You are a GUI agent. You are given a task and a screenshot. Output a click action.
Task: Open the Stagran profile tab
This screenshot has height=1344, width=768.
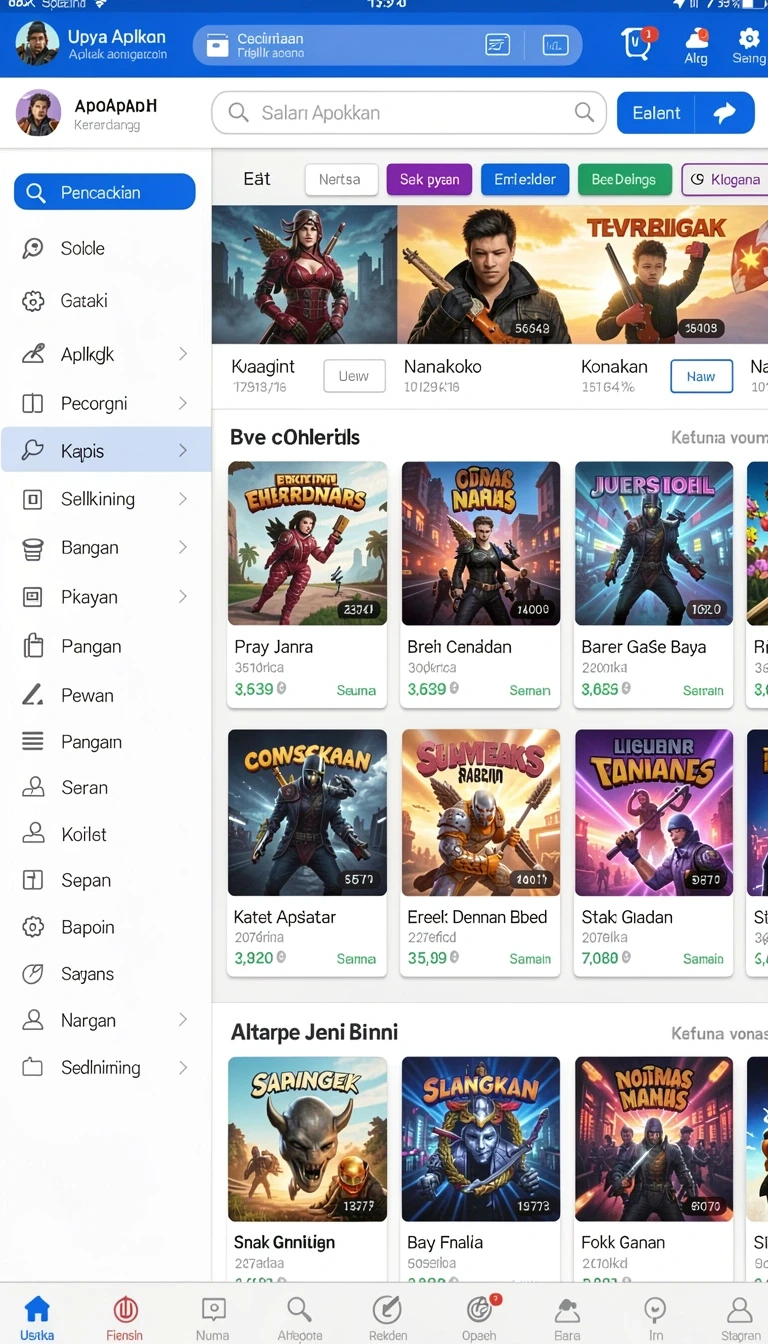pyautogui.click(x=740, y=1317)
